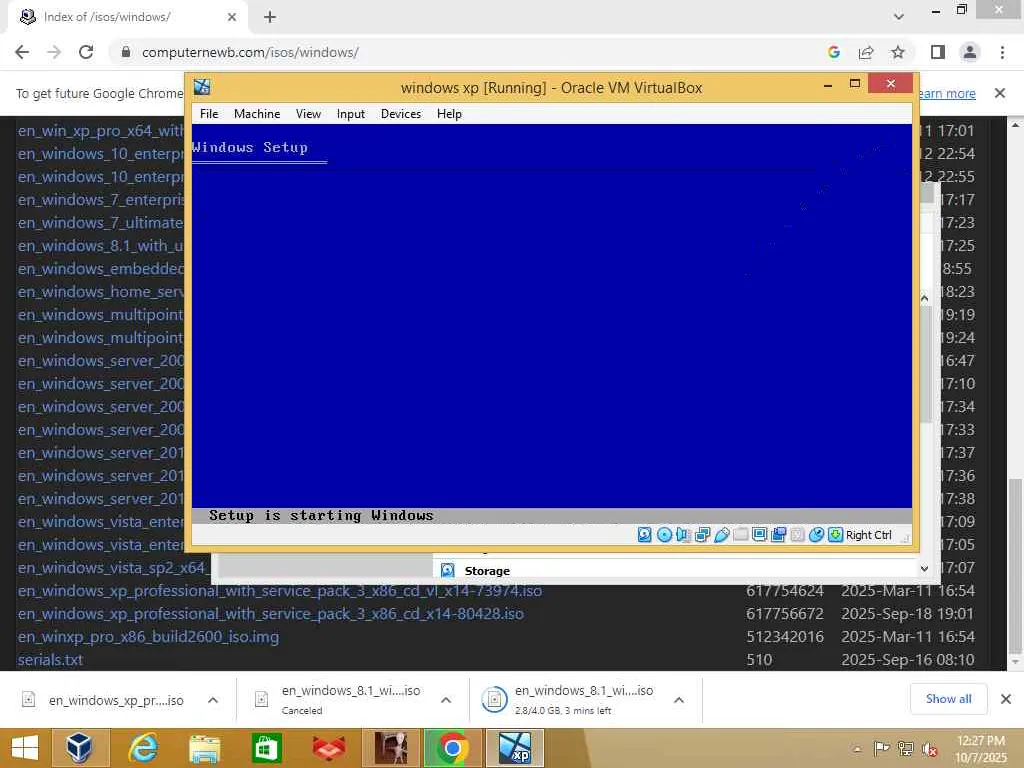Click Show all downloads
This screenshot has height=768, width=1024.
[948, 699]
